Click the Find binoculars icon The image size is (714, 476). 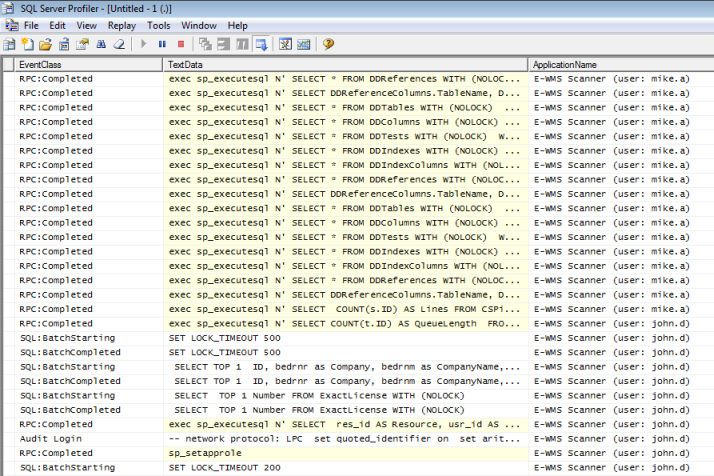click(100, 44)
